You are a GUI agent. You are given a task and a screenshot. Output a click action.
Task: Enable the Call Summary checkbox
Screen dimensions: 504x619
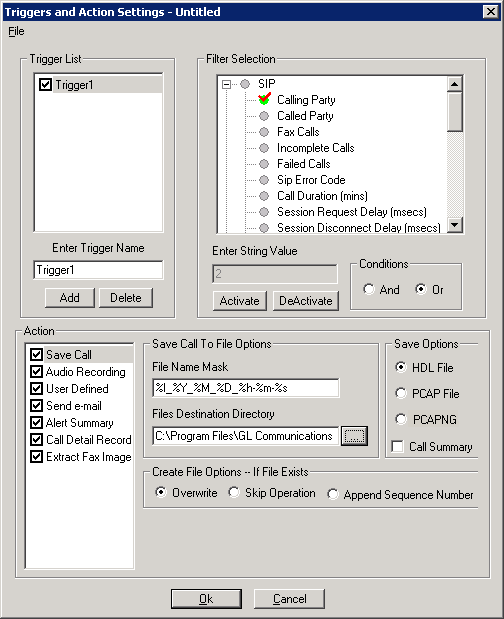[397, 446]
